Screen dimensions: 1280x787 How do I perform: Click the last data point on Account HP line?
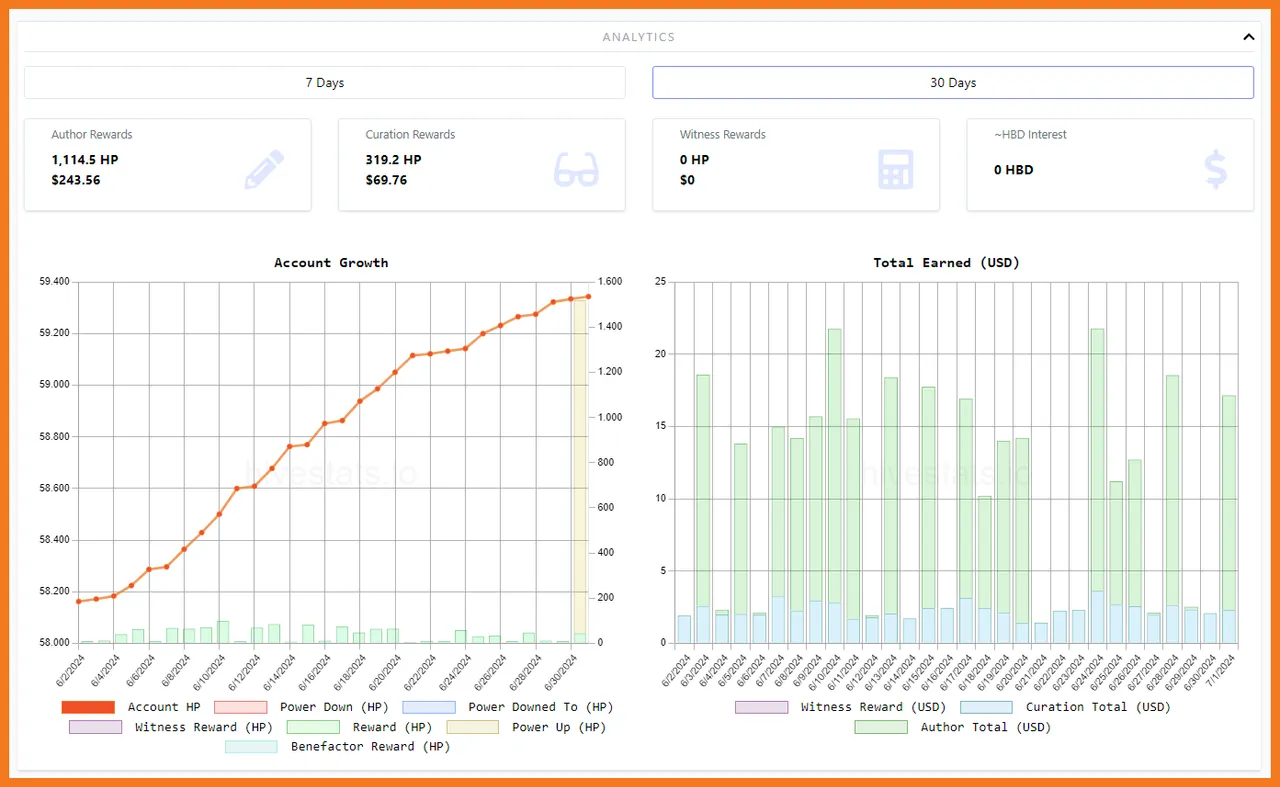click(x=588, y=296)
